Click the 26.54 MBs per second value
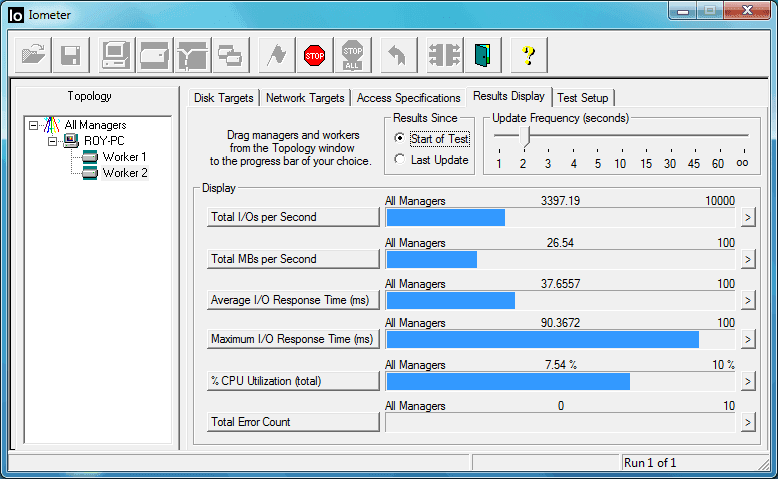Screen dimensions: 778x479 click(560, 243)
